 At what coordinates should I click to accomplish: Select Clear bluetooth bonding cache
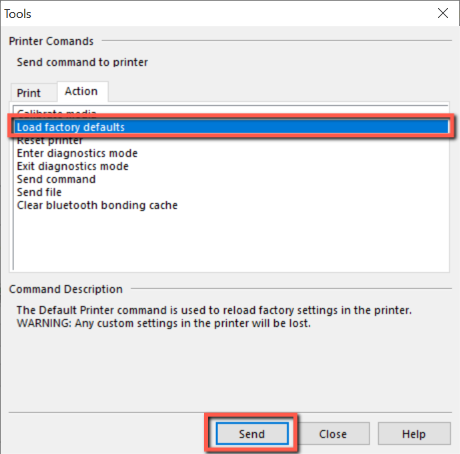click(x=97, y=205)
